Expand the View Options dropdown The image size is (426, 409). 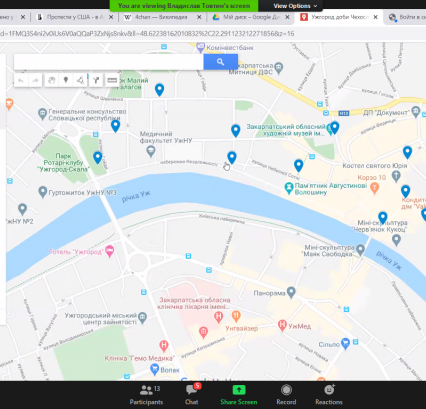295,6
